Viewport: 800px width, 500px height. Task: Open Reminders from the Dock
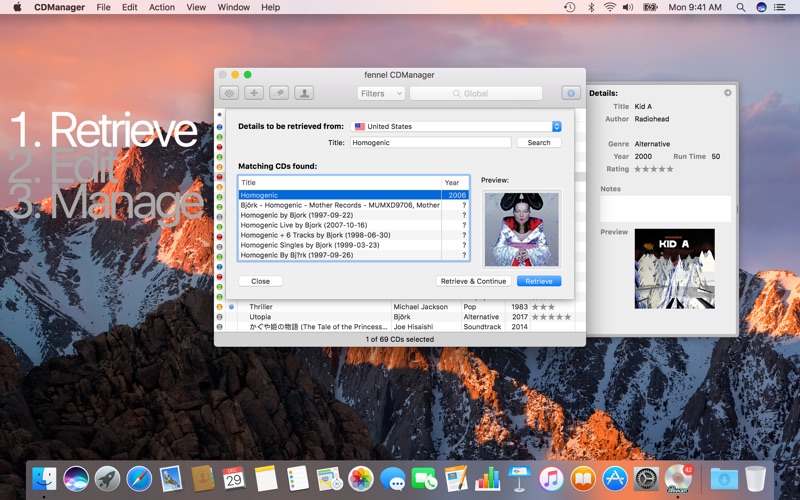click(x=297, y=479)
